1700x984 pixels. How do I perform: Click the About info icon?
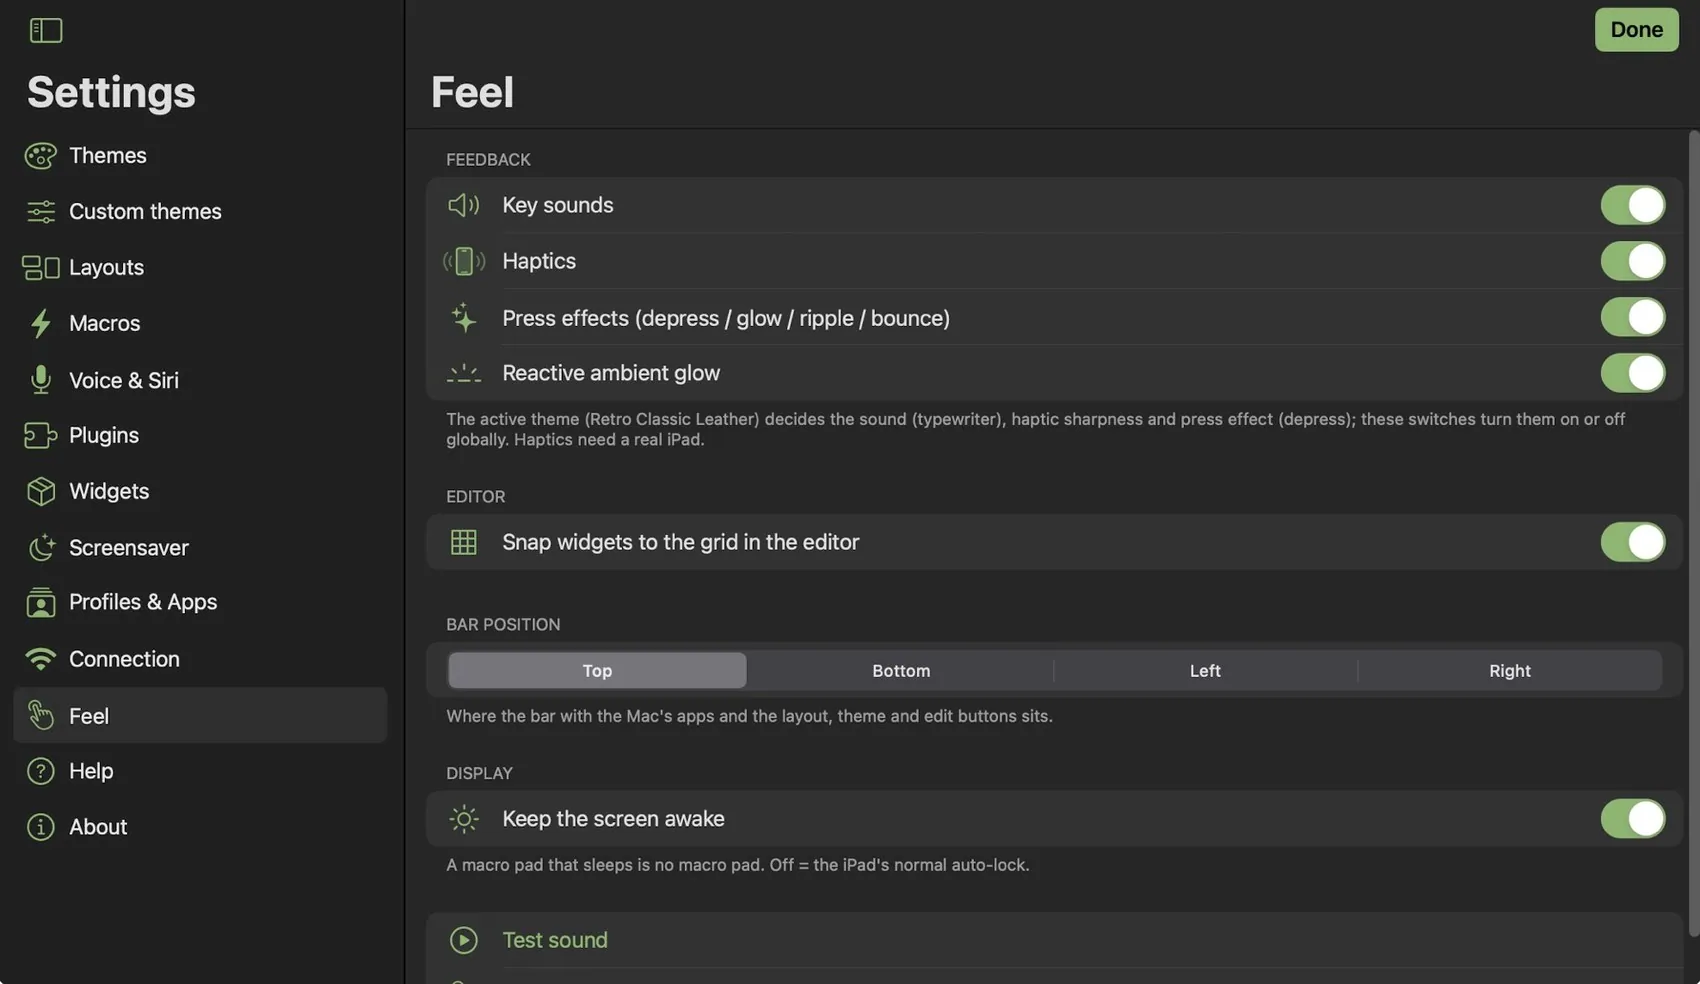tap(41, 827)
